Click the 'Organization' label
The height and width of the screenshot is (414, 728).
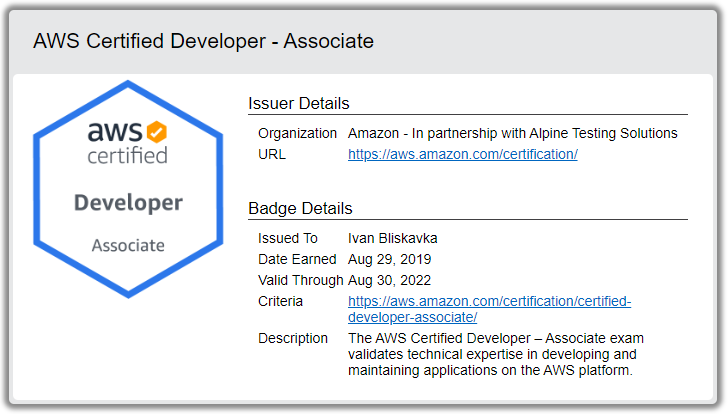[x=297, y=133]
